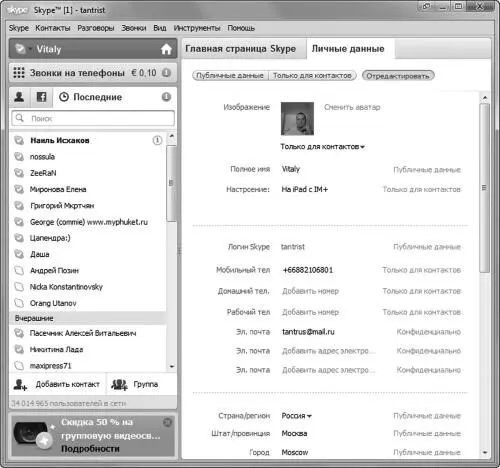Click contact list scrollbar down arrow
The image size is (500, 468).
coord(171,366)
